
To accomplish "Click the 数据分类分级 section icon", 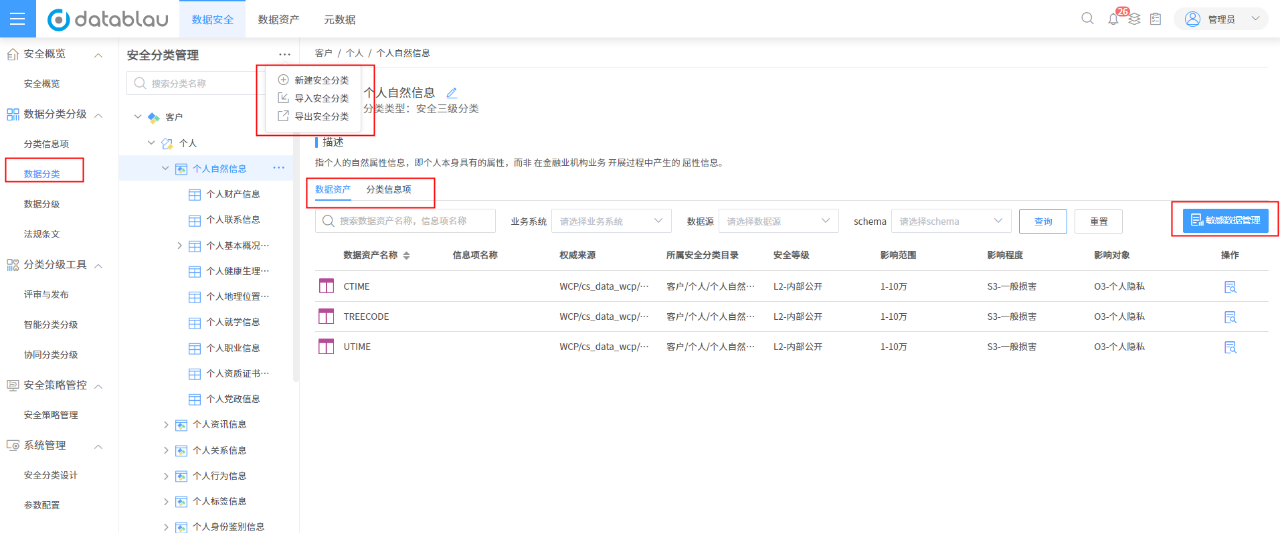I will (13, 114).
